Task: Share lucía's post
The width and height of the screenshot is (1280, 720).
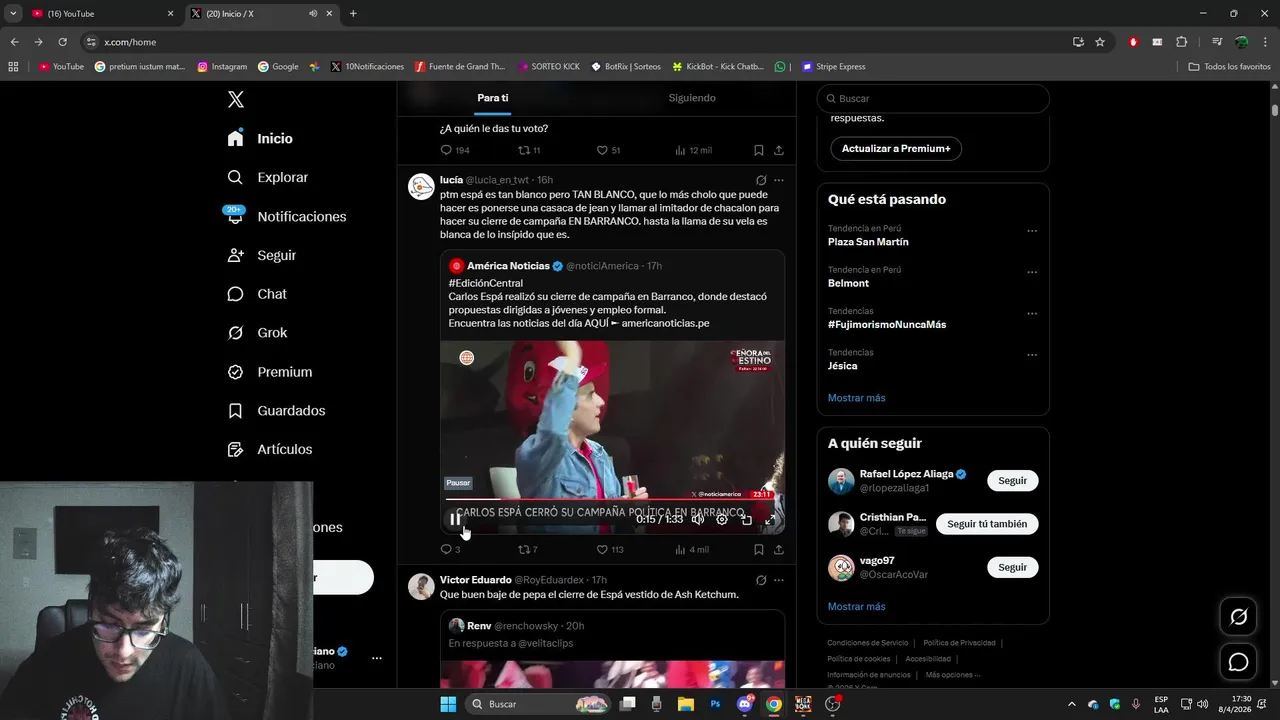Action: [779, 549]
